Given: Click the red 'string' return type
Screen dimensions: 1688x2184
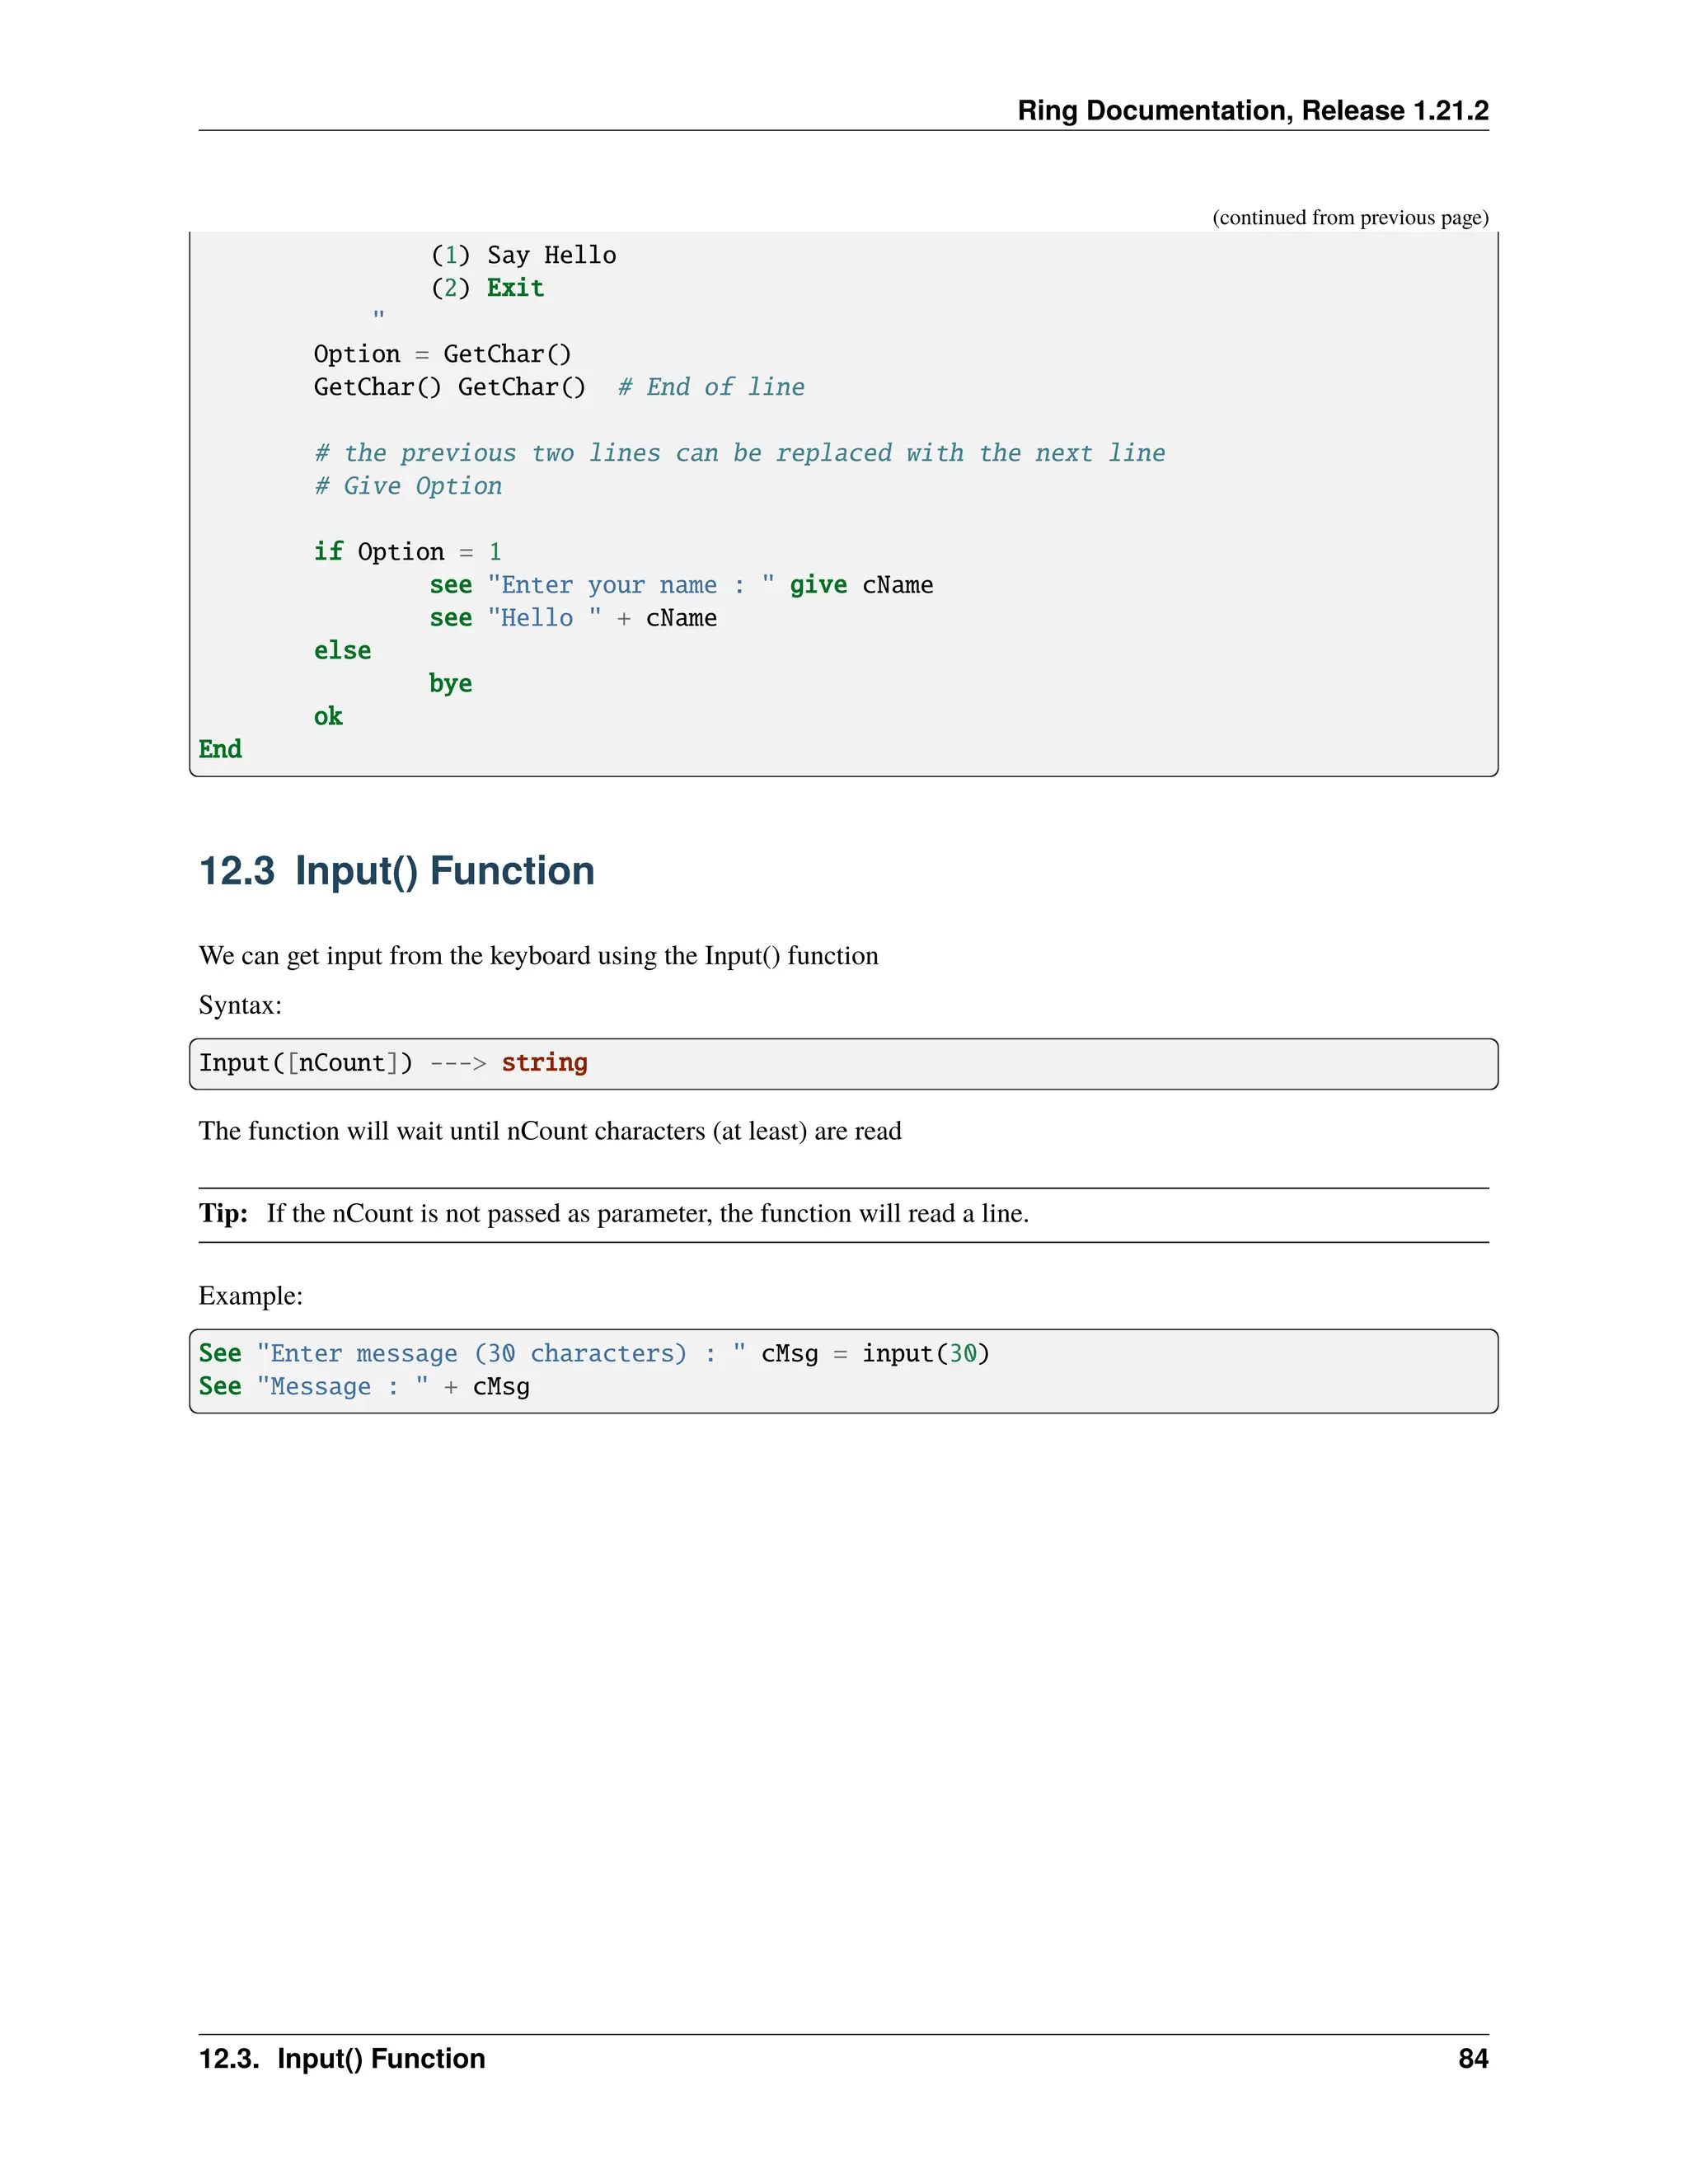Looking at the screenshot, I should [544, 1063].
